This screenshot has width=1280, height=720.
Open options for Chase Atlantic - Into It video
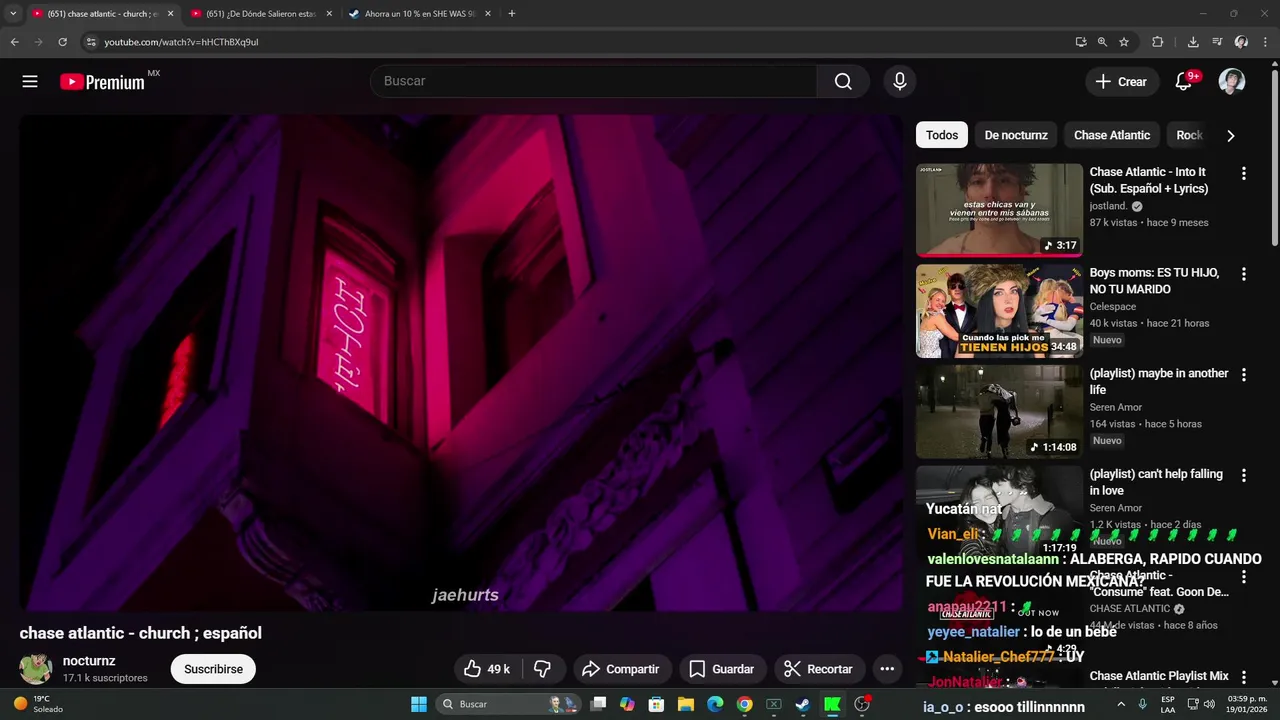[x=1244, y=173]
